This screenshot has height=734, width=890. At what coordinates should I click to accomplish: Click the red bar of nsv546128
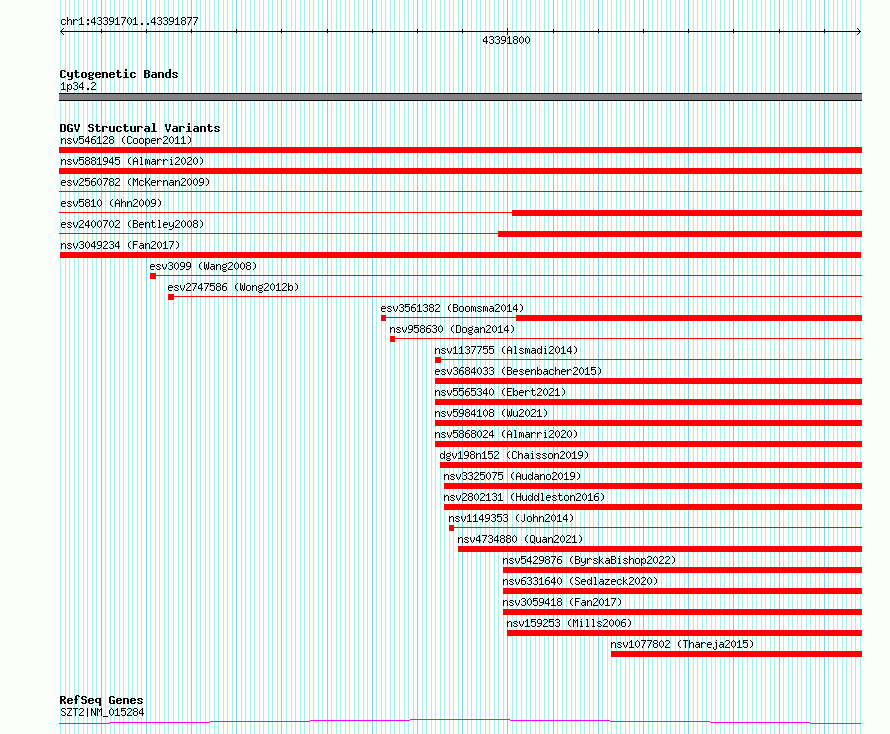click(x=460, y=150)
